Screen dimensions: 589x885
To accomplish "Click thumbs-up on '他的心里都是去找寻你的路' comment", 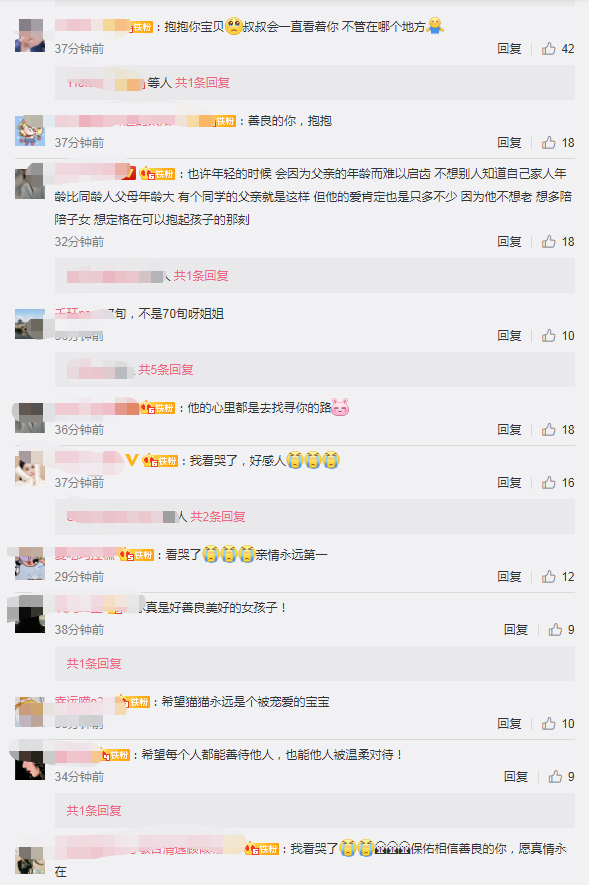I will click(548, 430).
